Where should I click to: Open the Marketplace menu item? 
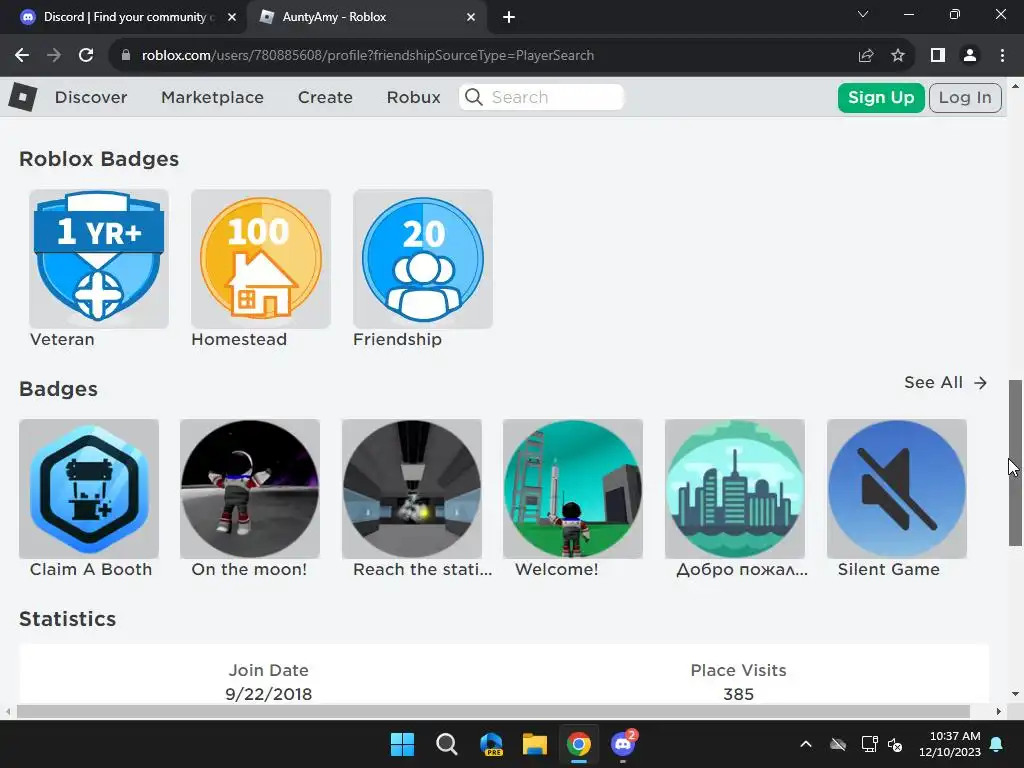pyautogui.click(x=212, y=97)
